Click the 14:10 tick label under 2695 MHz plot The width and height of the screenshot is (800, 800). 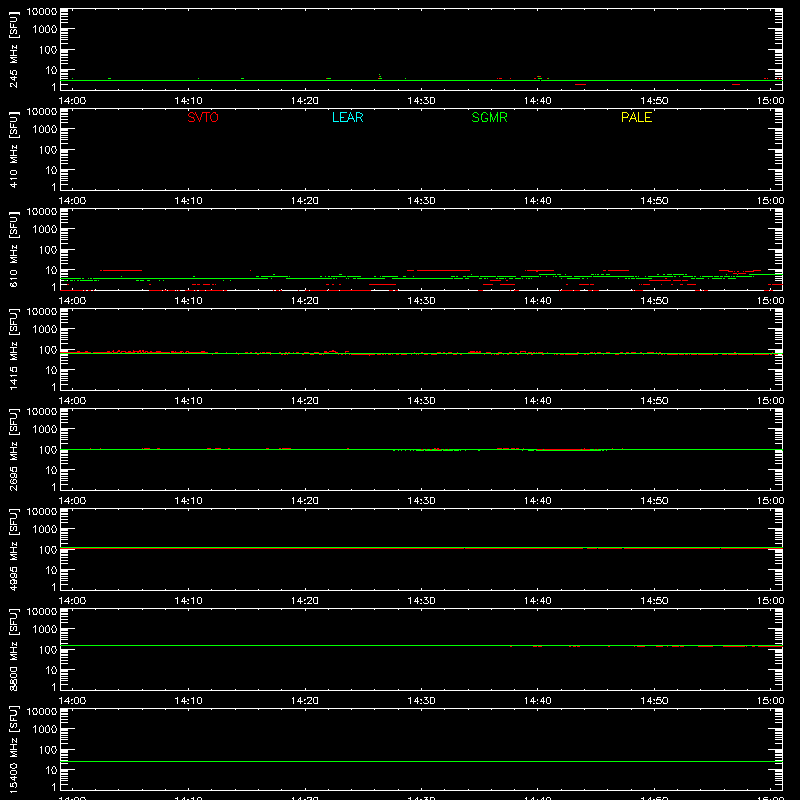tap(189, 501)
